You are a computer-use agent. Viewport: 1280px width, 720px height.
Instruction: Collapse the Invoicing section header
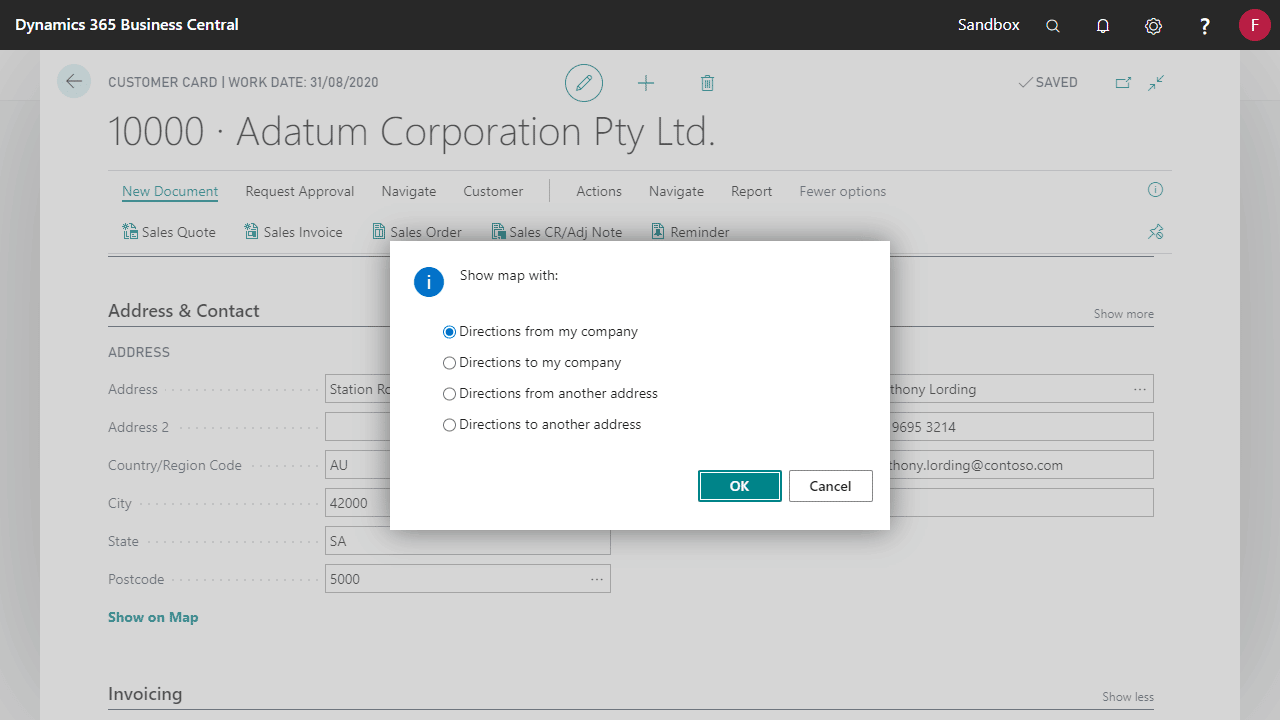tap(145, 694)
